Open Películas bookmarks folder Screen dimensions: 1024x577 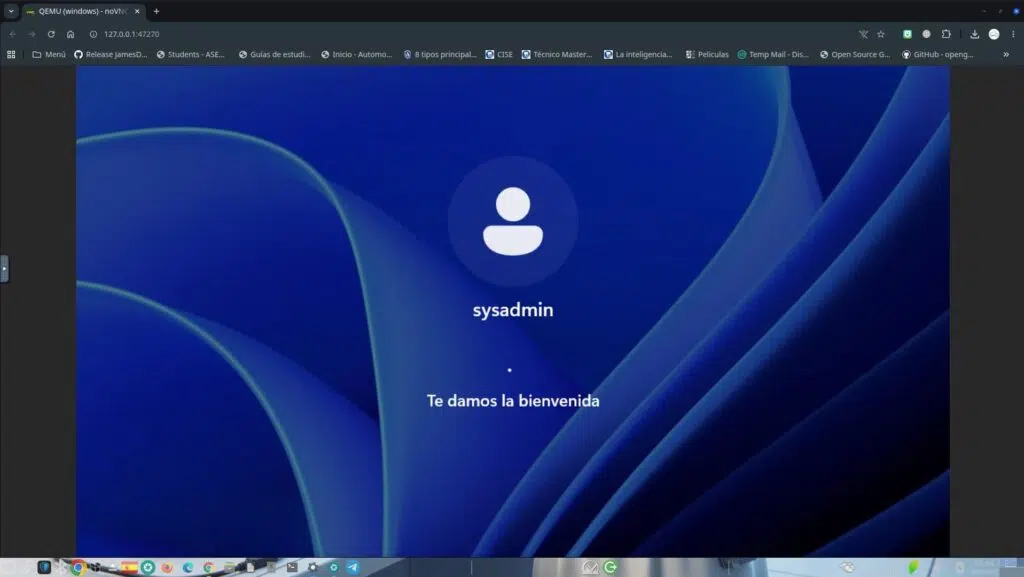[707, 54]
